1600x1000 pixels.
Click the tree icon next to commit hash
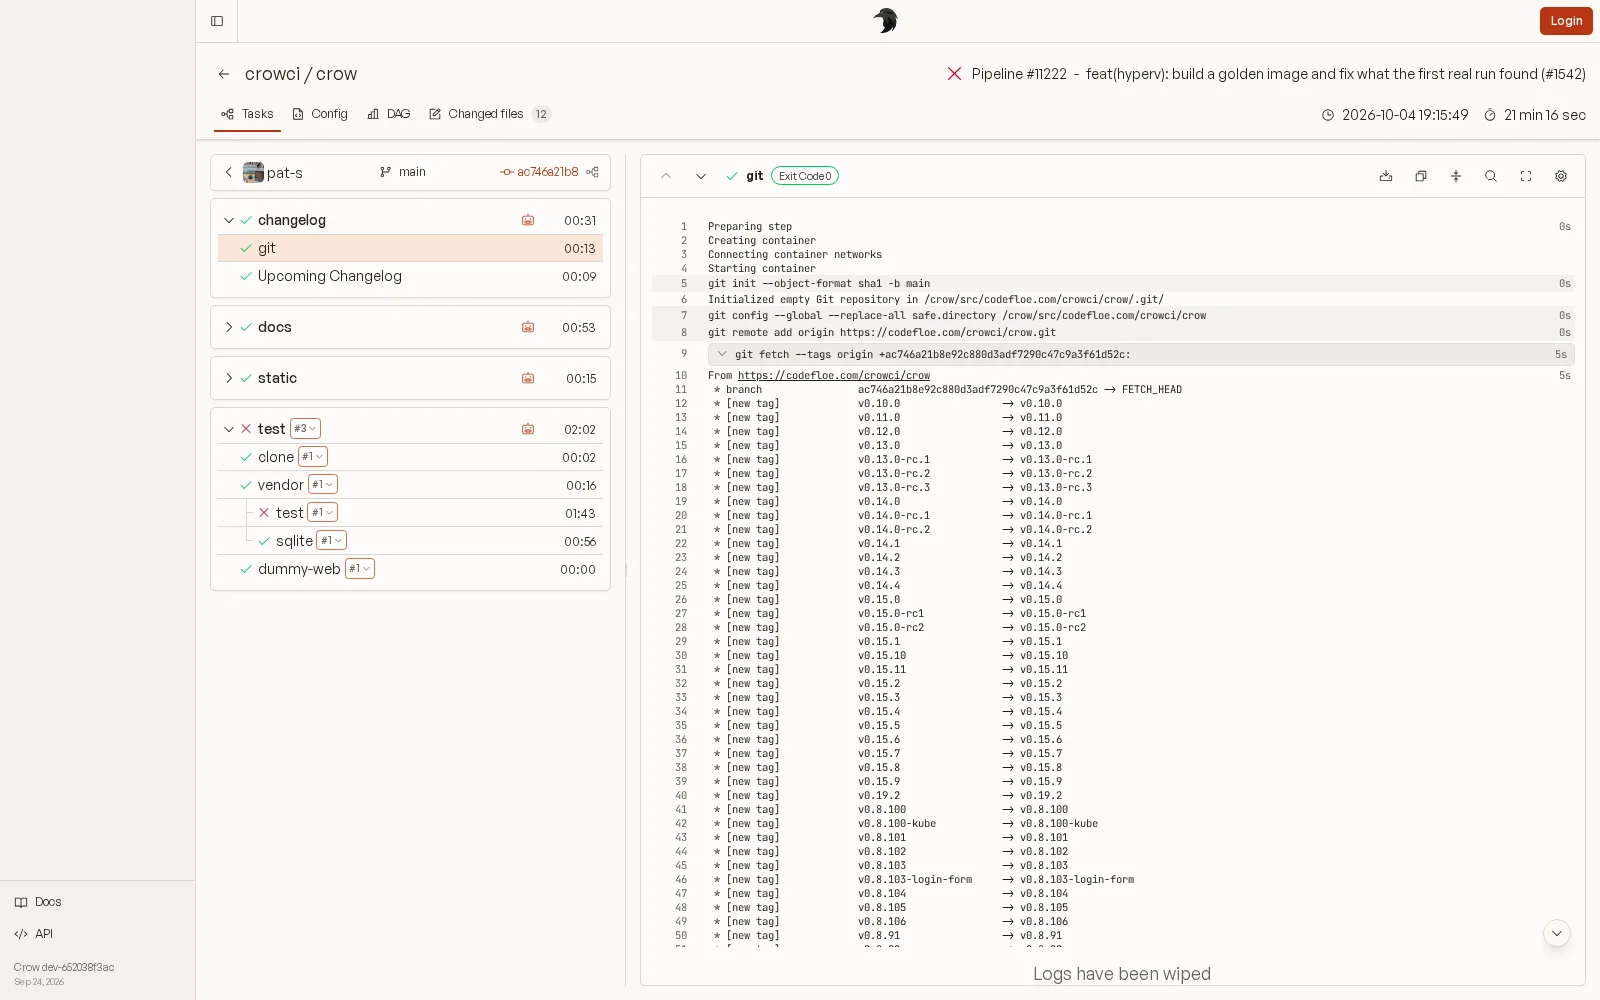593,172
